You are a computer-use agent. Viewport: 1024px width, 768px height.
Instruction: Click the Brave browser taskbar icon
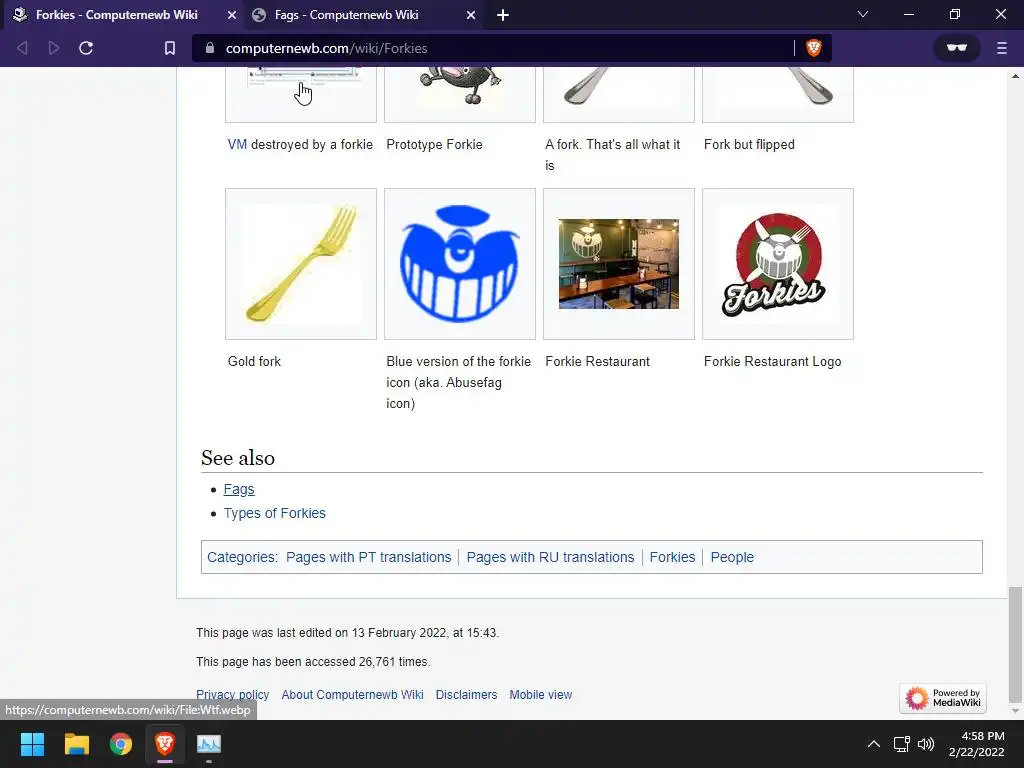(x=165, y=744)
